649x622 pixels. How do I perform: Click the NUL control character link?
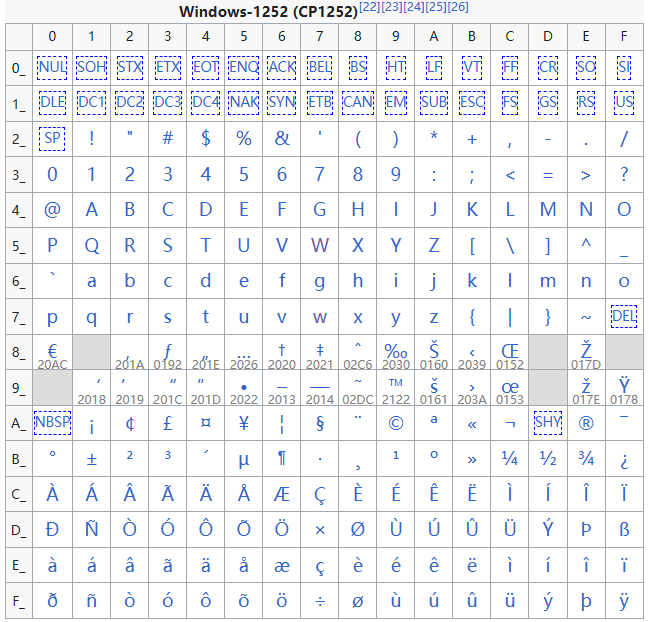click(52, 67)
